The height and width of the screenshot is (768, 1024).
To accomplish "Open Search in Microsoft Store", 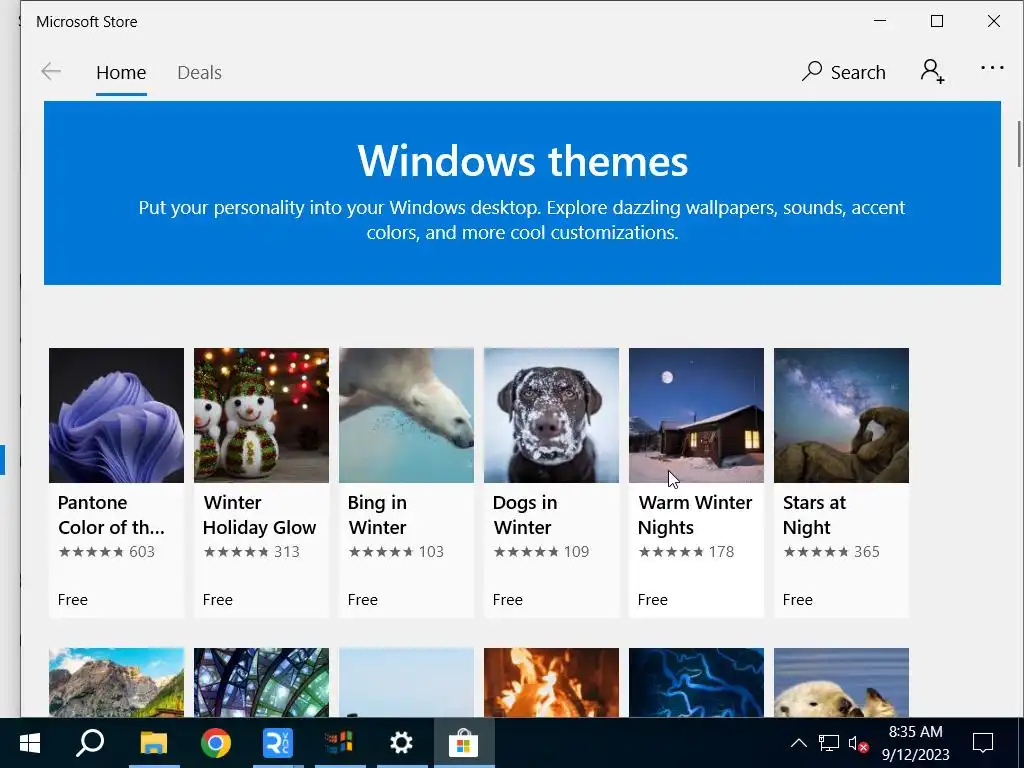I will point(843,72).
